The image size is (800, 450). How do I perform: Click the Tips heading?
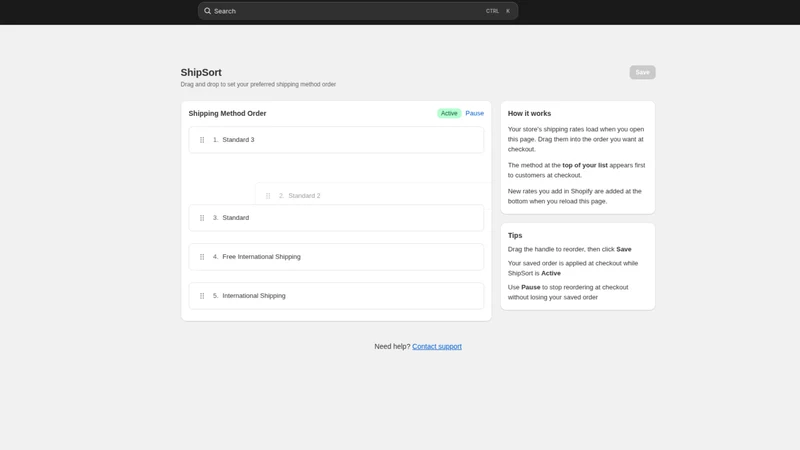point(515,235)
